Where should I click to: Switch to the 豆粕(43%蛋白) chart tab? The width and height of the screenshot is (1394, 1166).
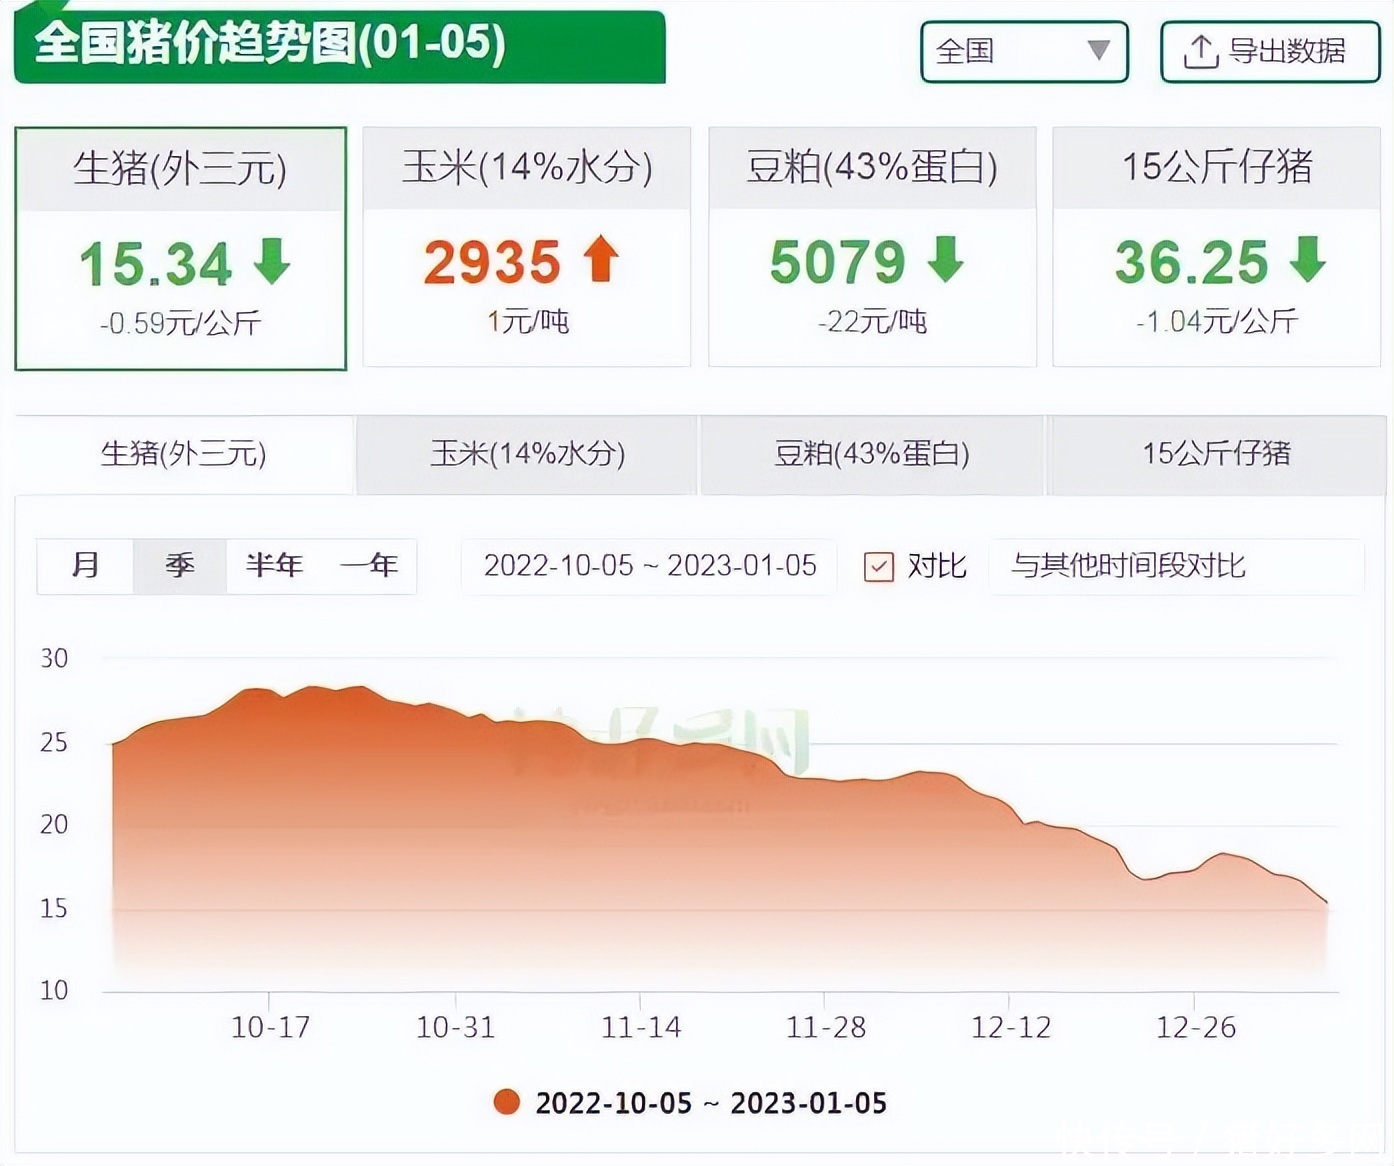871,454
